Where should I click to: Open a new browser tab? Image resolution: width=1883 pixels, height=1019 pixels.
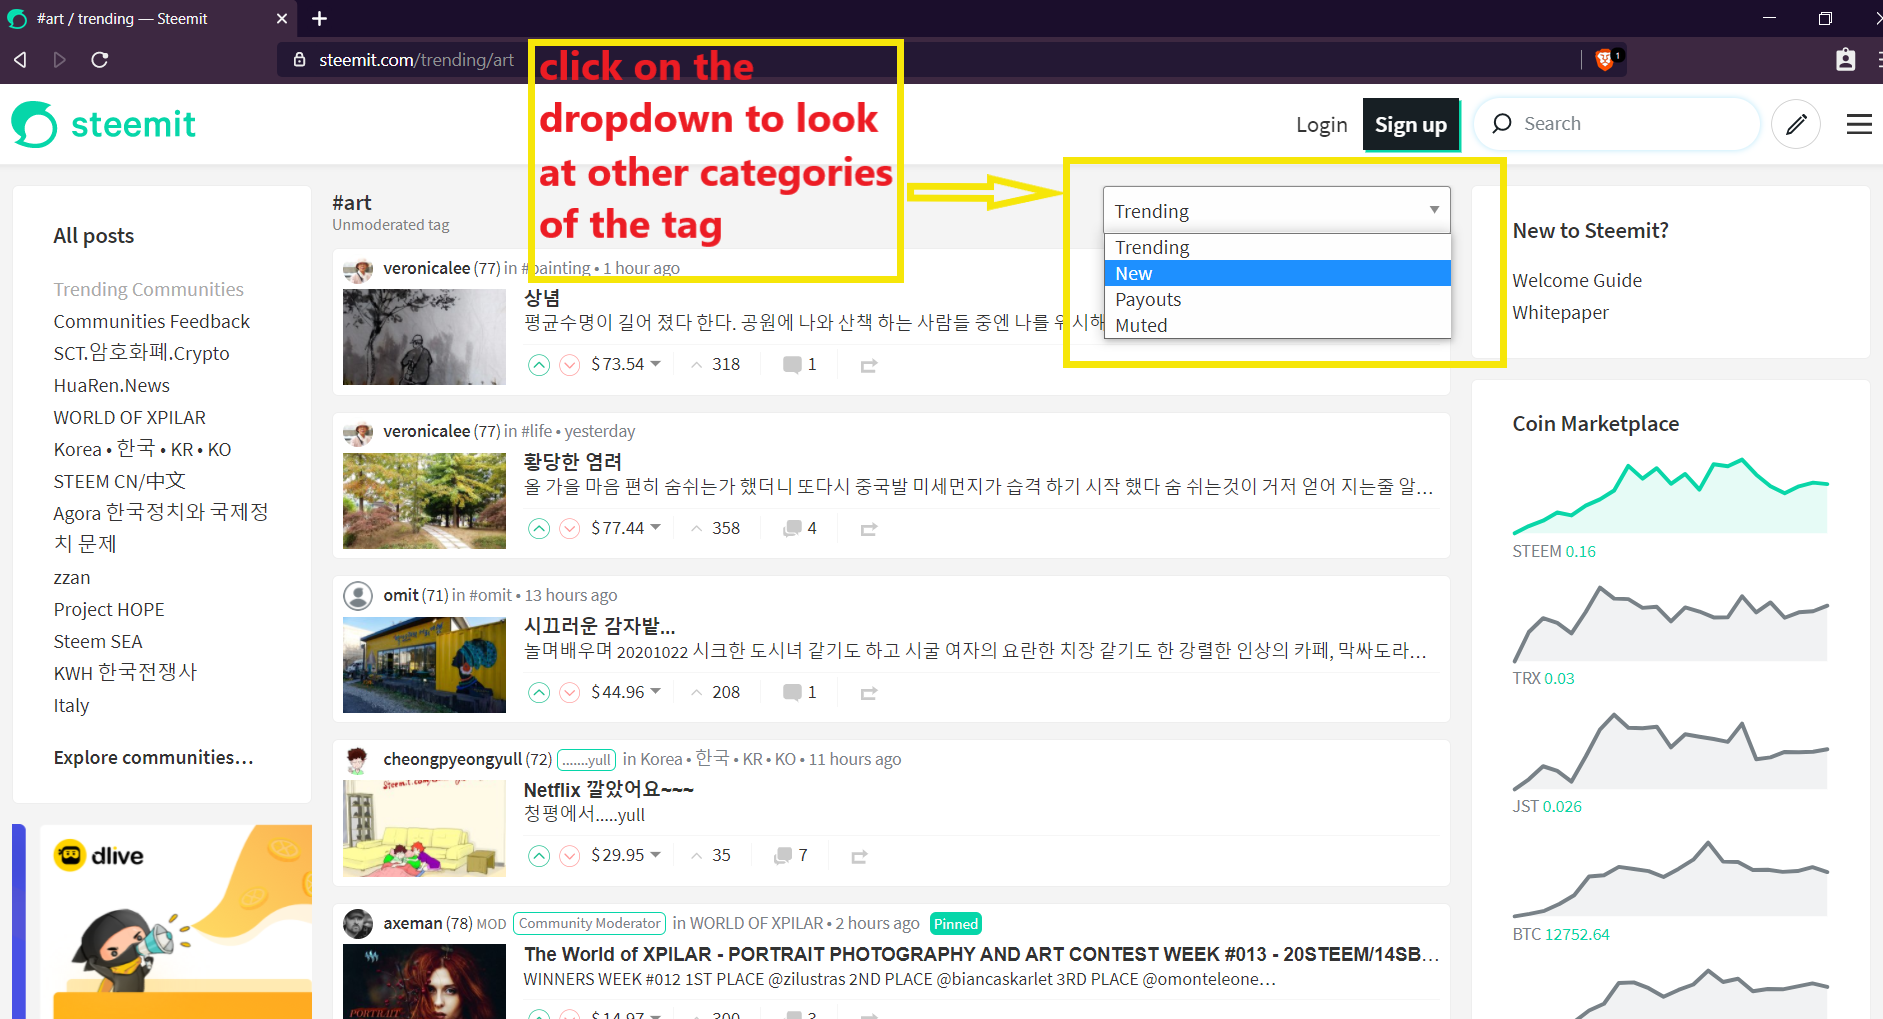tap(319, 18)
